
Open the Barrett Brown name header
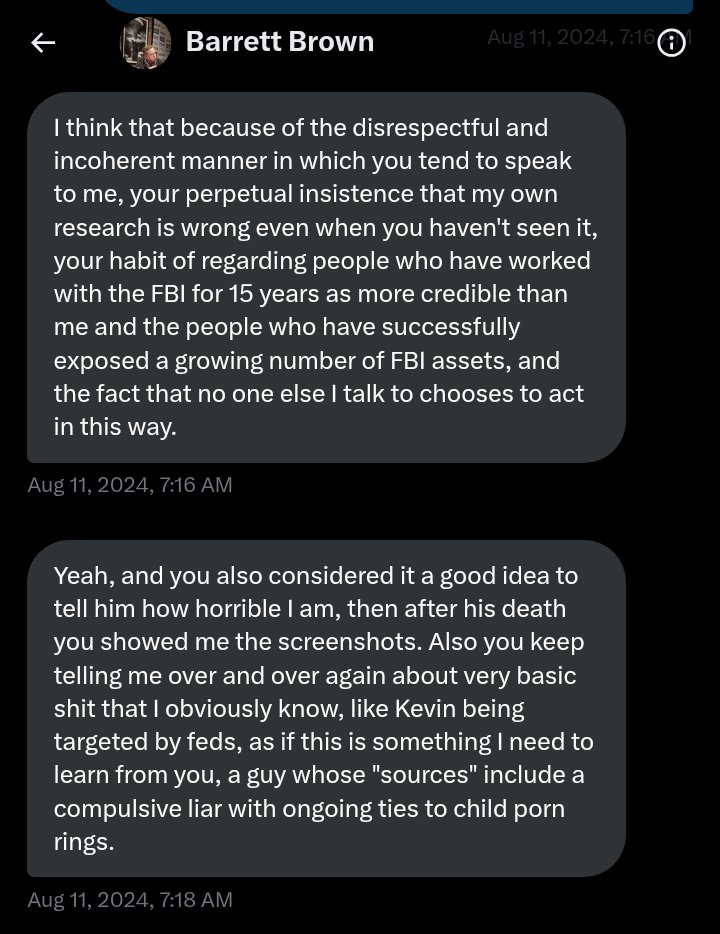point(280,42)
